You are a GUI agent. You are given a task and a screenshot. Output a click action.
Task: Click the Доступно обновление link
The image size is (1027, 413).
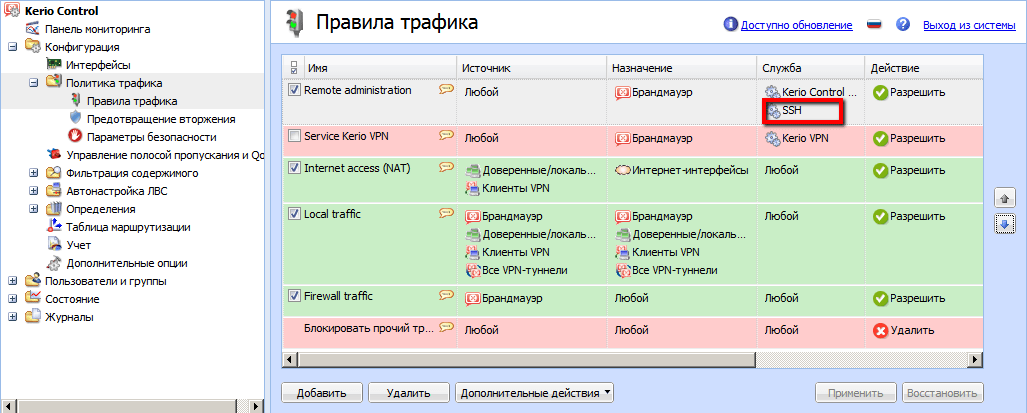click(796, 26)
